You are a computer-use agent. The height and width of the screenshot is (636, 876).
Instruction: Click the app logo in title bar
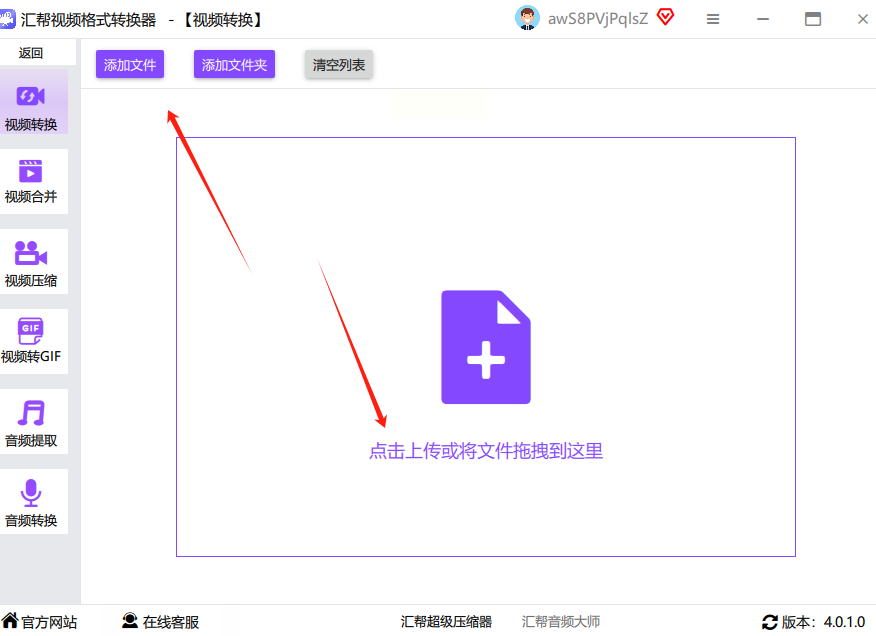pos(7,19)
